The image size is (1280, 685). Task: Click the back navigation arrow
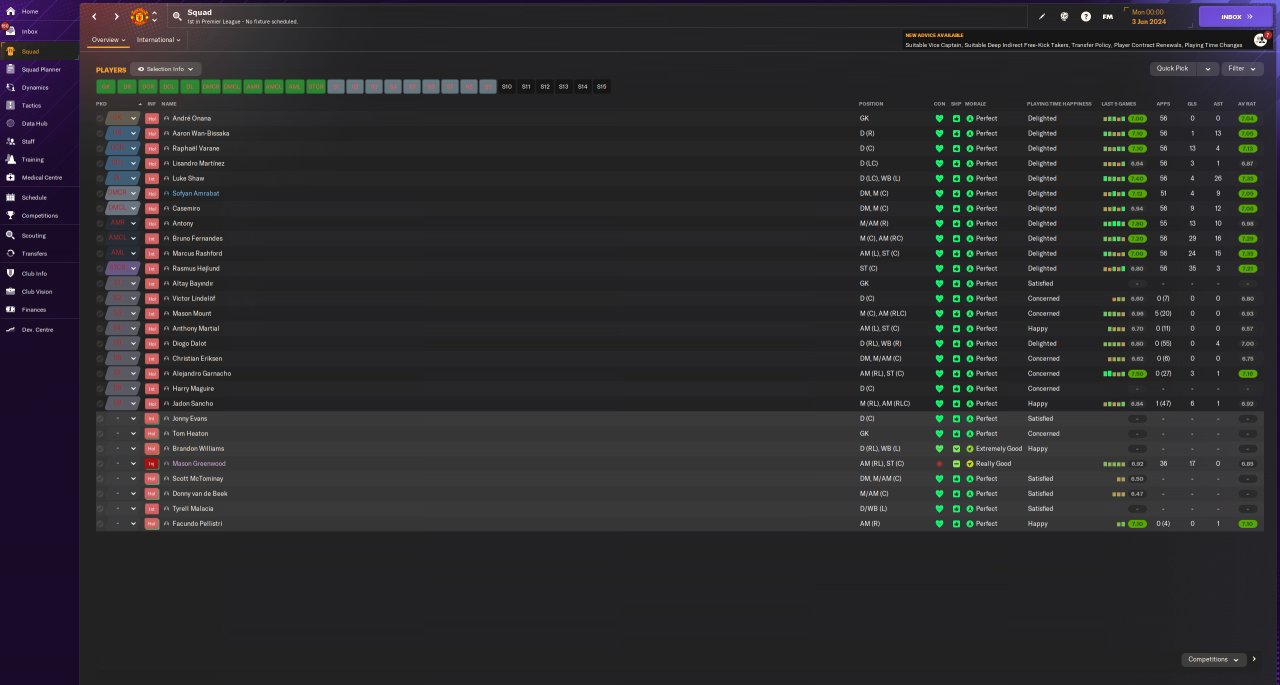pyautogui.click(x=95, y=17)
